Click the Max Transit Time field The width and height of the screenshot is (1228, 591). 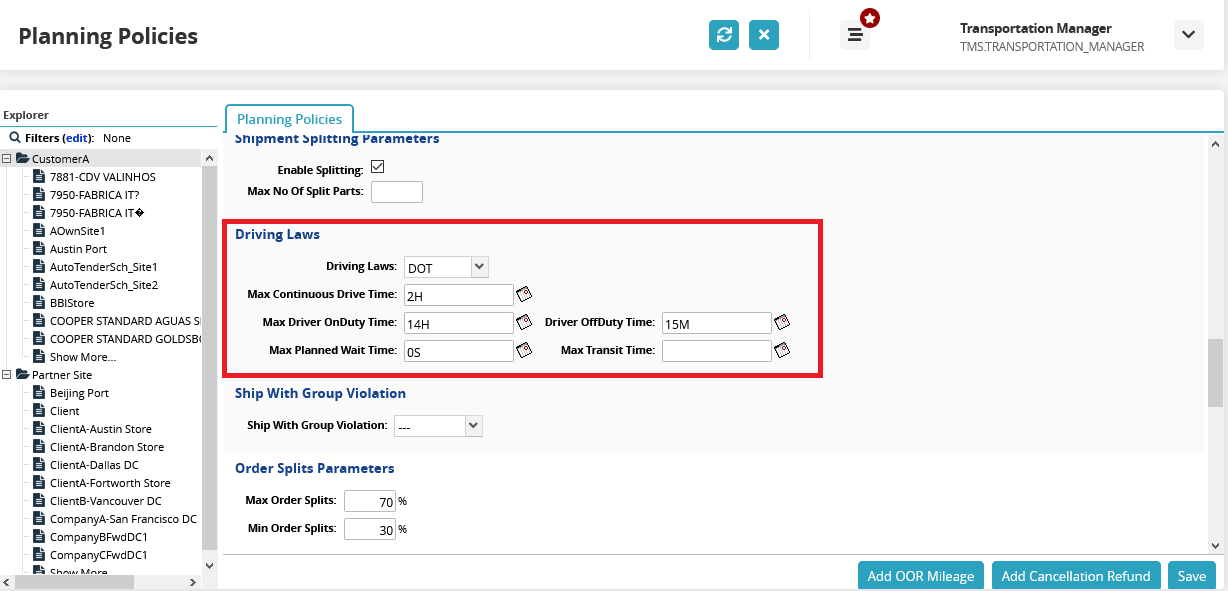coord(717,351)
